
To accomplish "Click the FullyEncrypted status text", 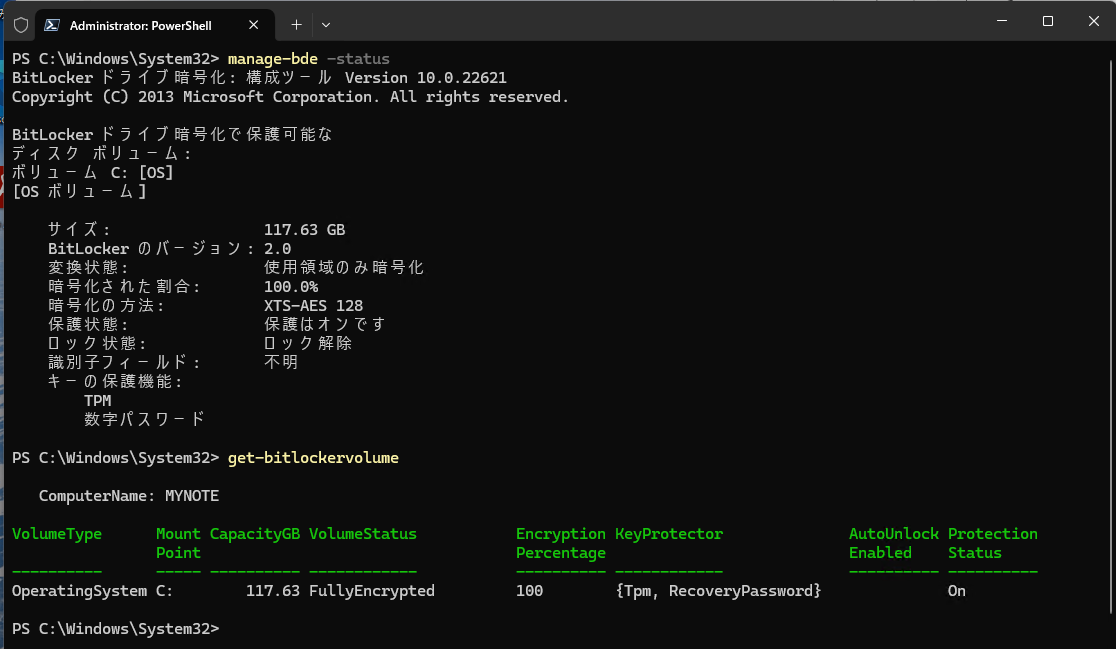I will coord(372,590).
